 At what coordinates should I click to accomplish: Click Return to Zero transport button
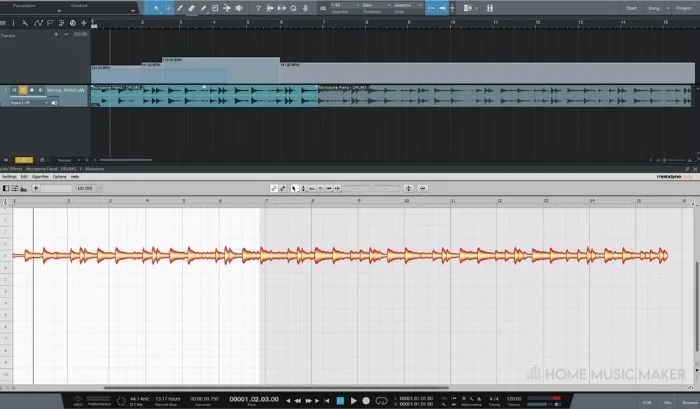point(327,401)
